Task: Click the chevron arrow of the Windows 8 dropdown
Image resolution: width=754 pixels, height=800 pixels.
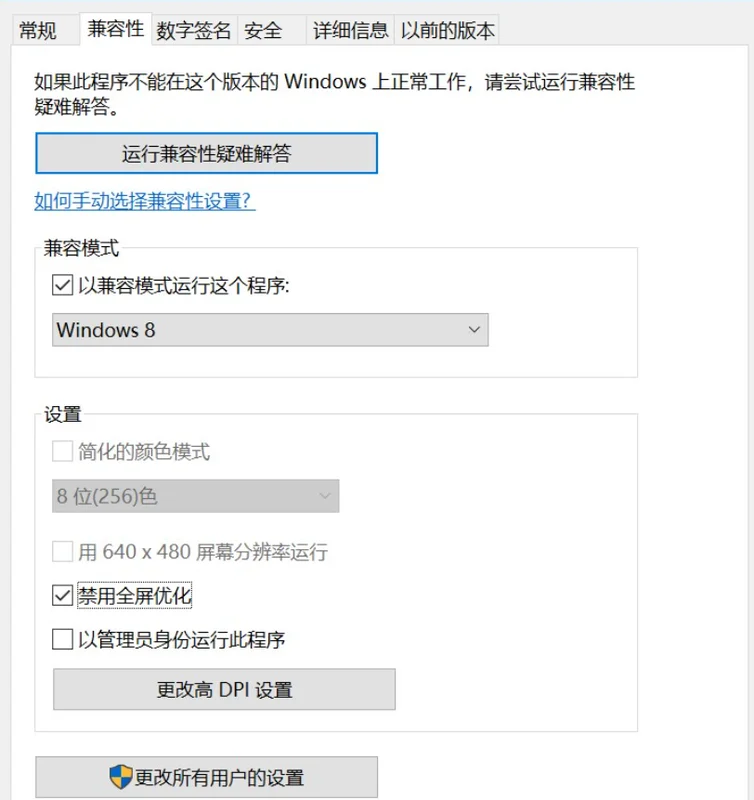Action: (475, 330)
